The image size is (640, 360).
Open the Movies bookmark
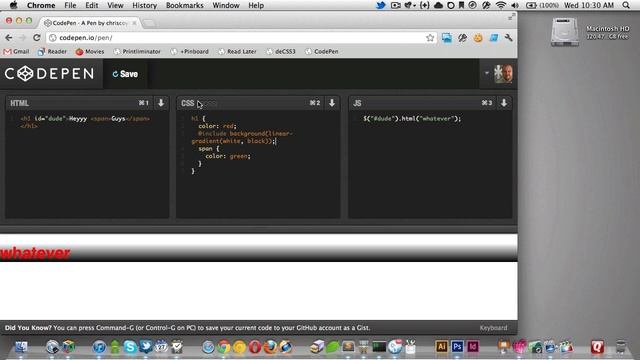90,51
